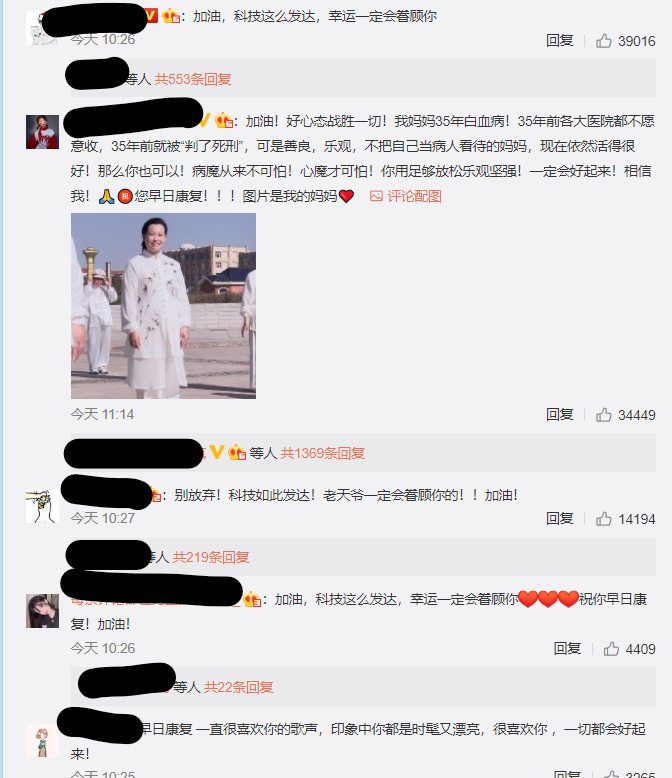
Task: Open the cartoon avatar of first commenter
Action: 42,28
